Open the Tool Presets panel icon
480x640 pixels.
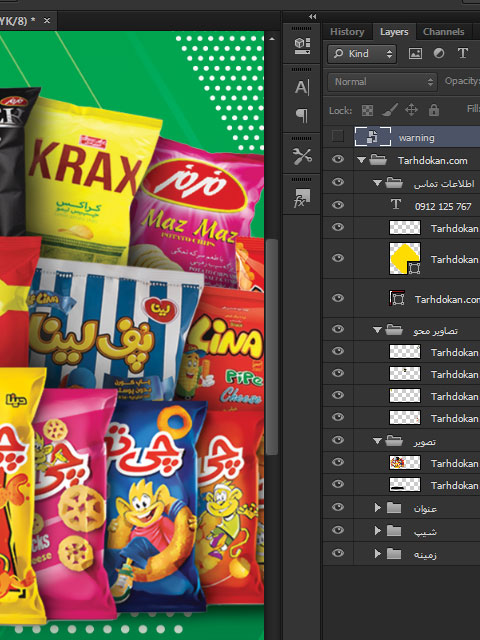302,156
